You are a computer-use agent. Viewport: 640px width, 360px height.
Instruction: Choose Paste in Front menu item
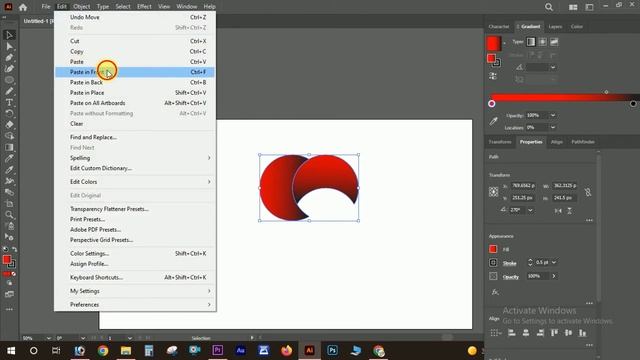pyautogui.click(x=135, y=72)
